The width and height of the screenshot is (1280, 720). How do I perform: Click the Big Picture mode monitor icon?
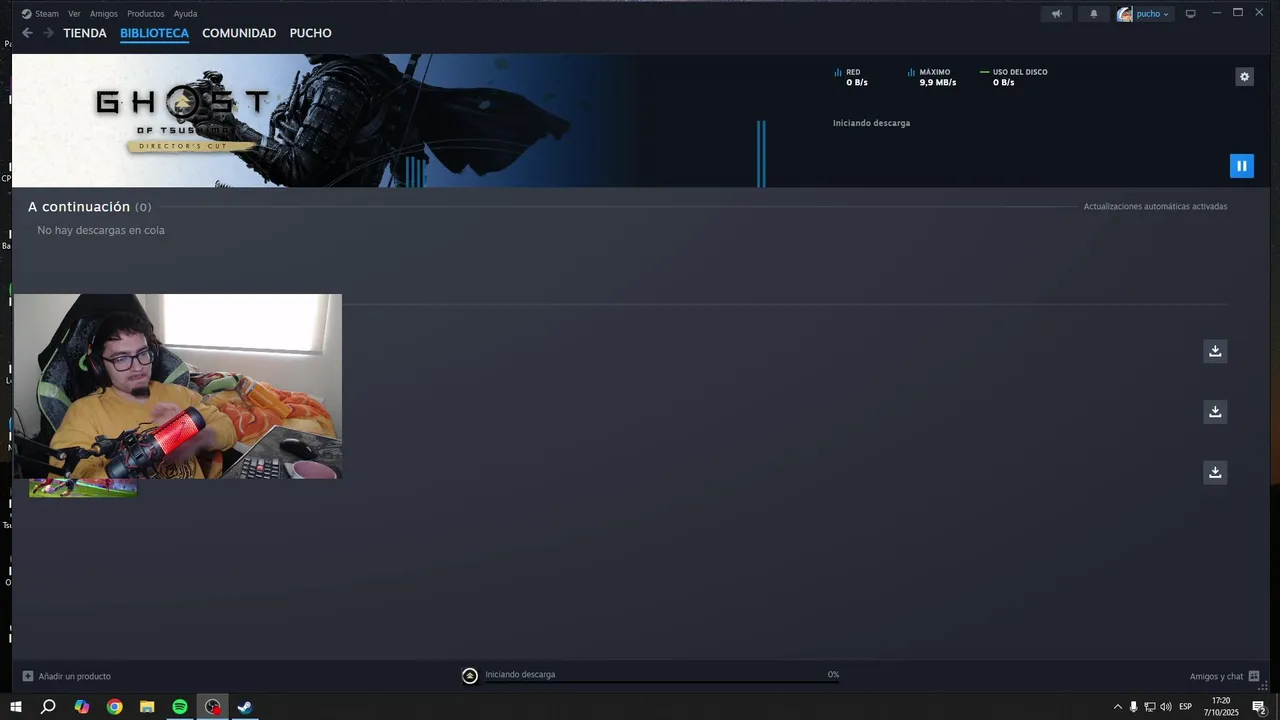click(x=1190, y=14)
